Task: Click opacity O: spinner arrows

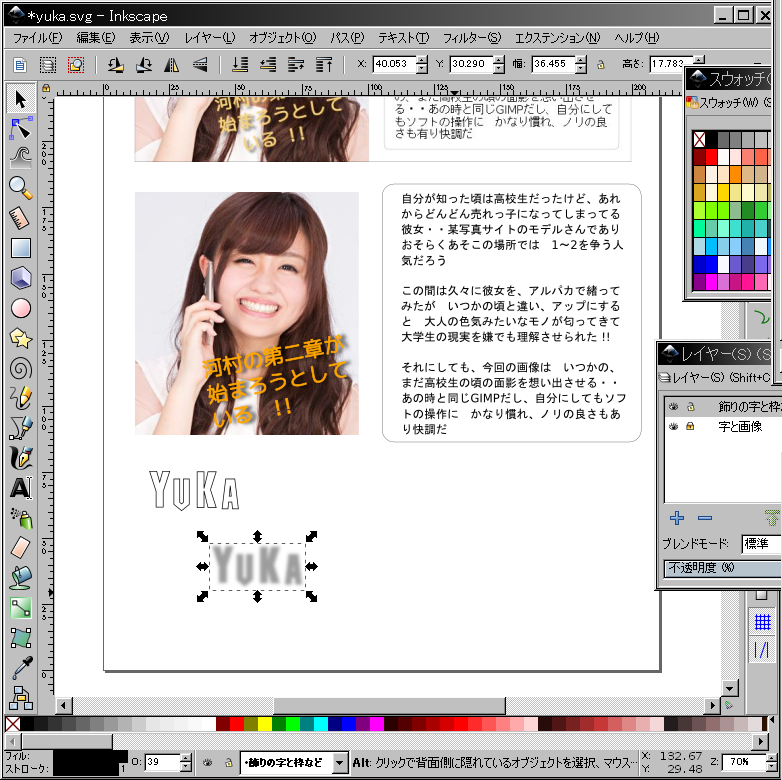Action: click(x=186, y=762)
